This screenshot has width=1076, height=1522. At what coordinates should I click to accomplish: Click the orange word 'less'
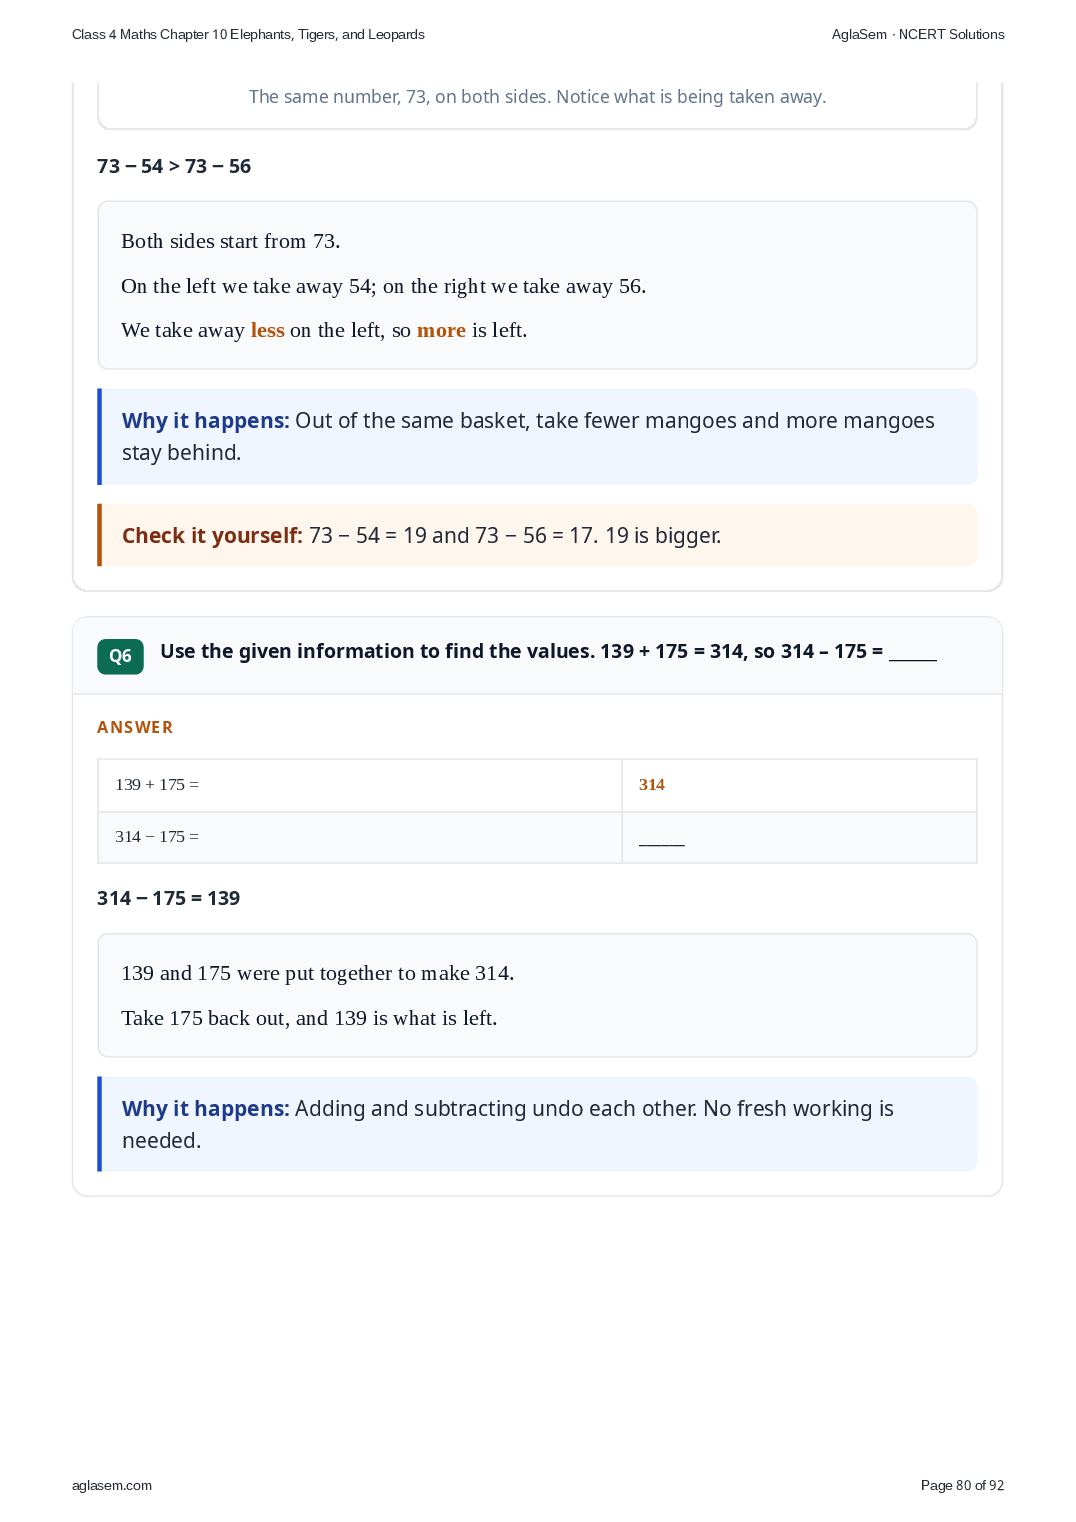click(267, 330)
